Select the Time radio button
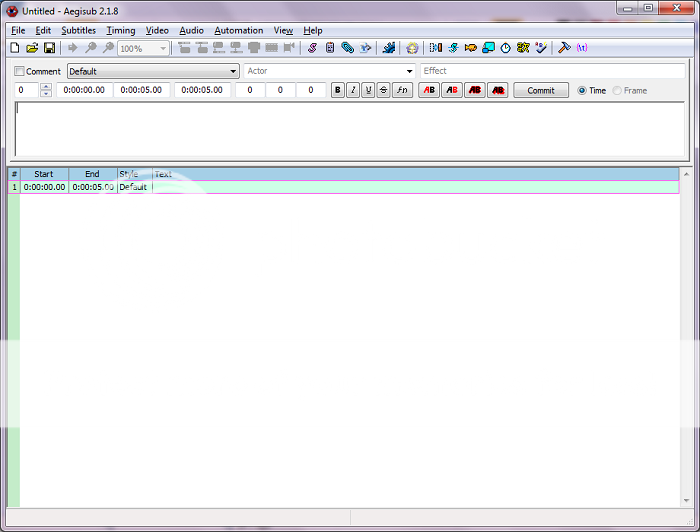 click(582, 91)
